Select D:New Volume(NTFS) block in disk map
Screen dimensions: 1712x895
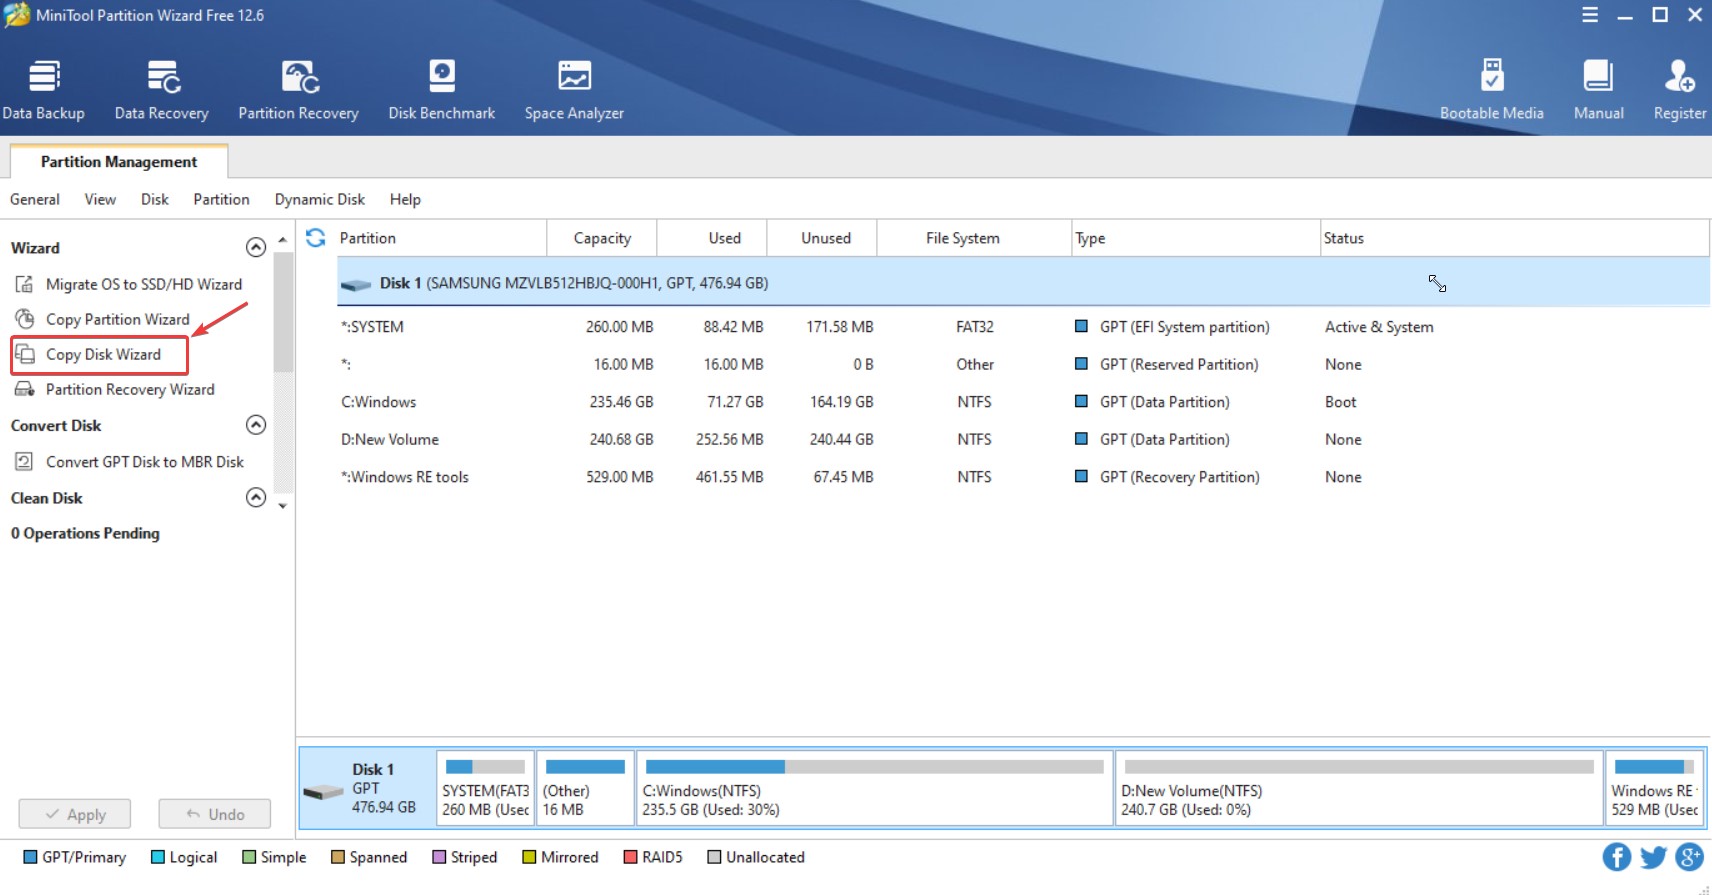tap(1358, 788)
